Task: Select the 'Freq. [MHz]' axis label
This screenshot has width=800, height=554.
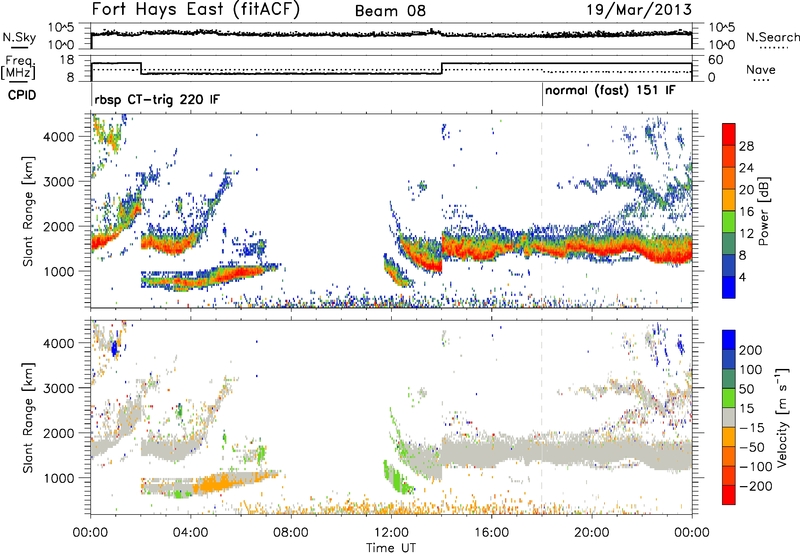Action: point(18,67)
